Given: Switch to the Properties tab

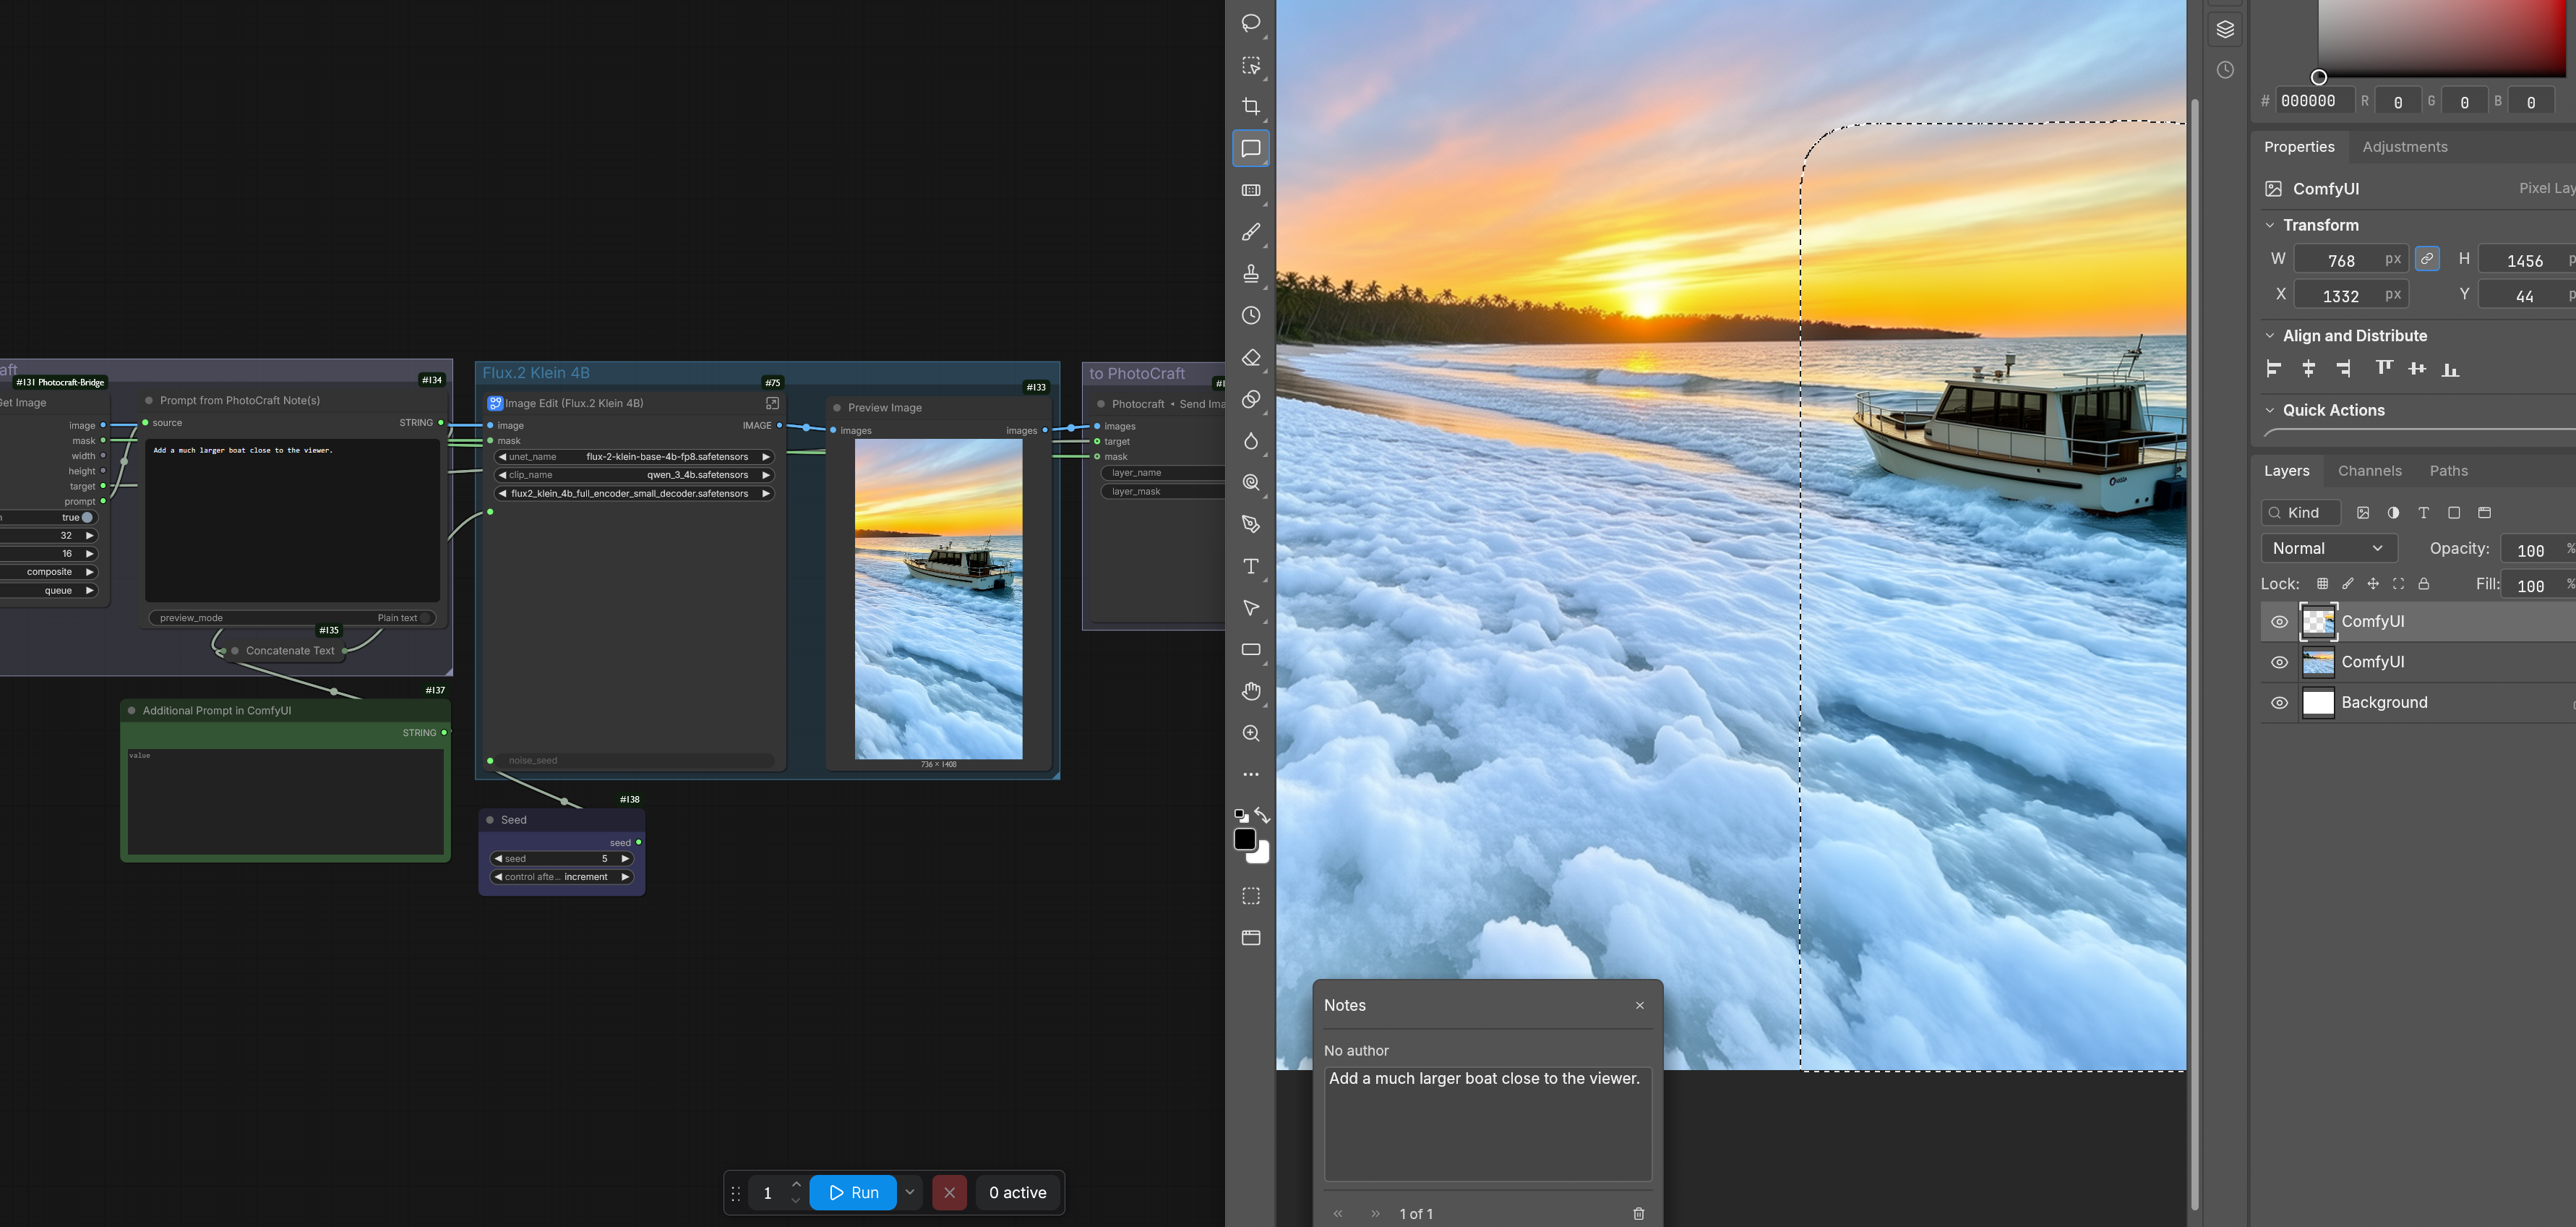Looking at the screenshot, I should click(2299, 147).
